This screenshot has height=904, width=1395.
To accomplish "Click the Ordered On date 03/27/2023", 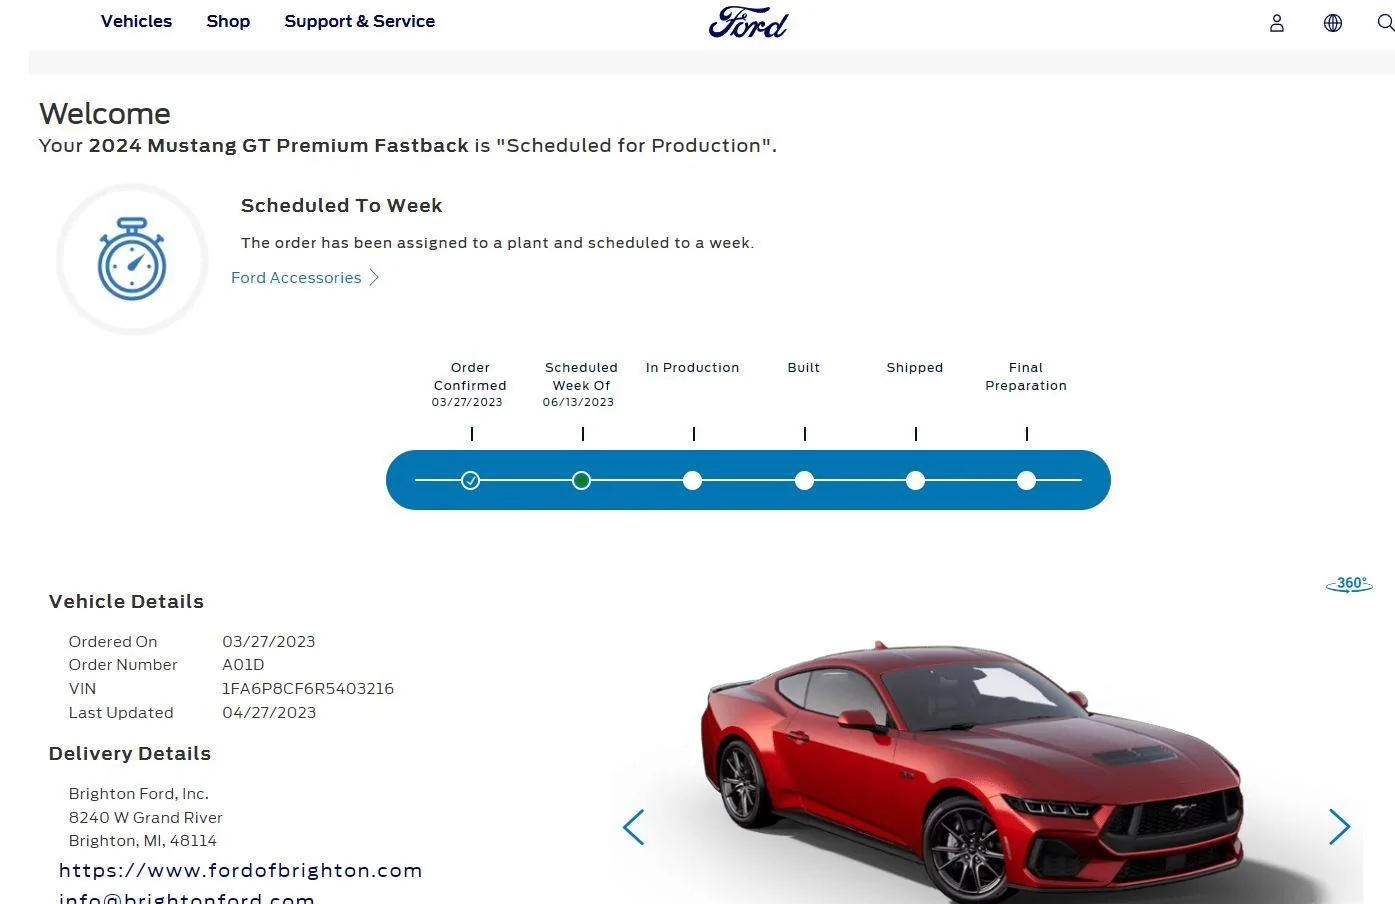I will pos(269,642).
